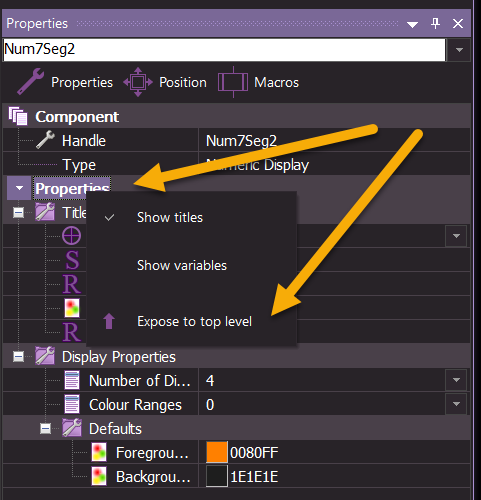The height and width of the screenshot is (500, 481).
Task: Click the dark Background colour swatch
Action: [217, 476]
